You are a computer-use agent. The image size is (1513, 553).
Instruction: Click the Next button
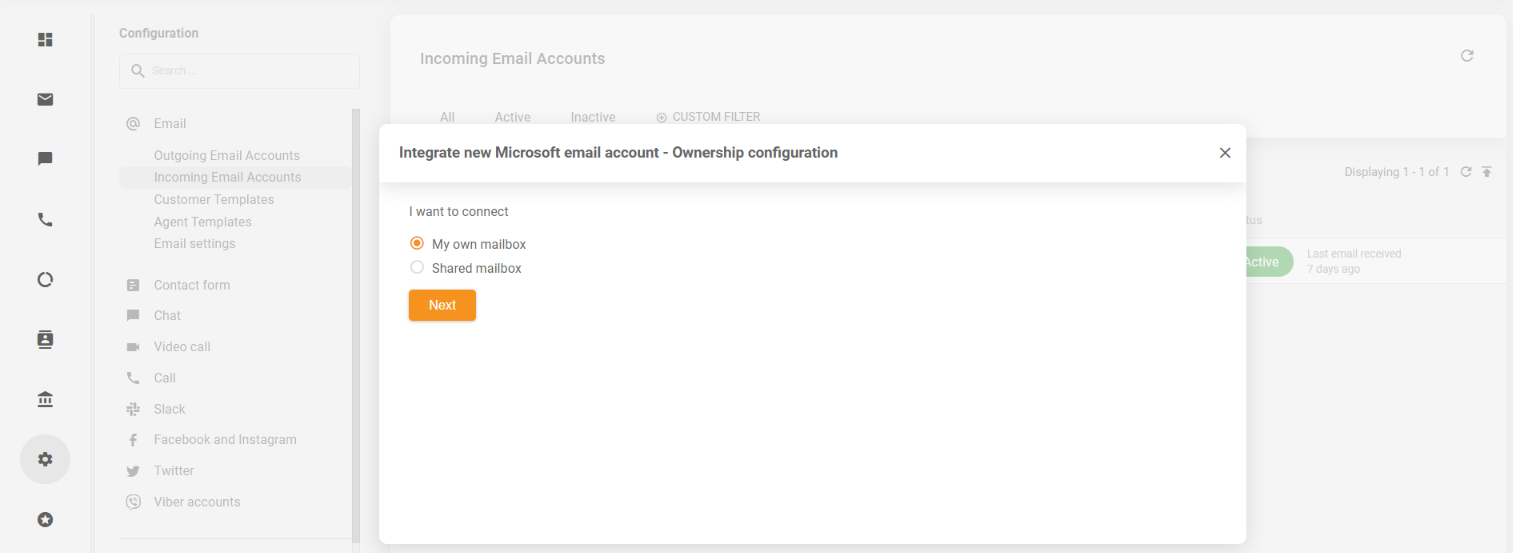(442, 305)
